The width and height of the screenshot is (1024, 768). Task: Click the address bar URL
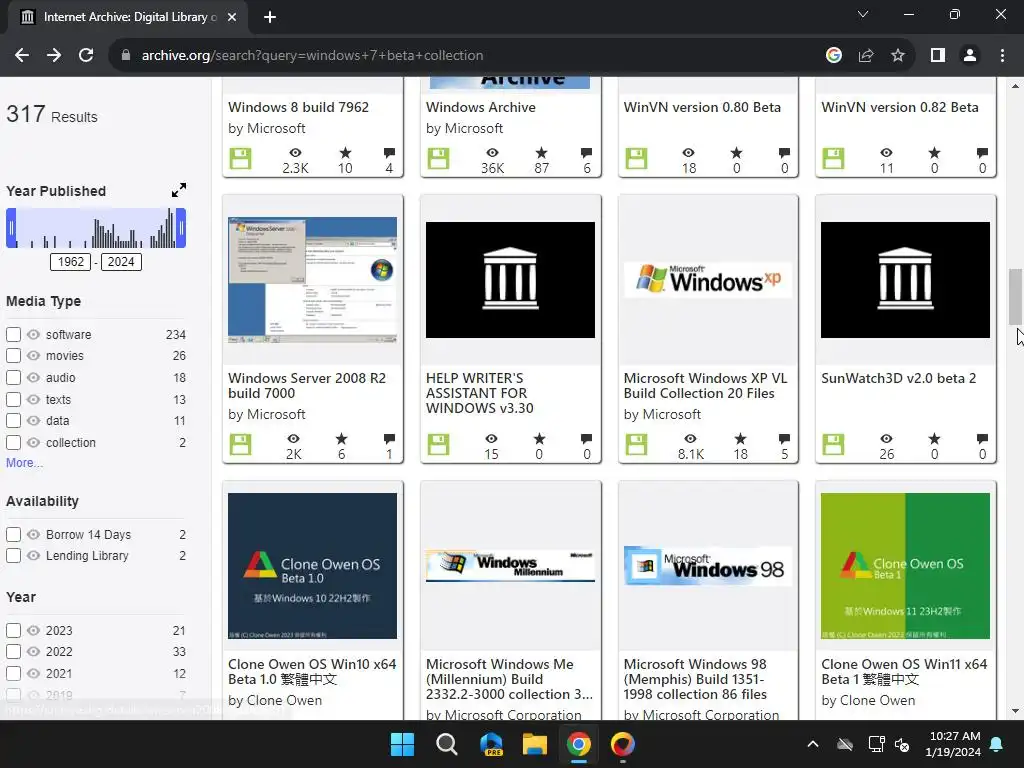coord(312,56)
